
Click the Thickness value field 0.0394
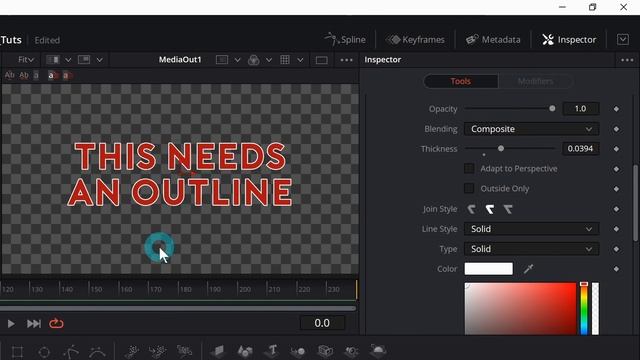(580, 149)
